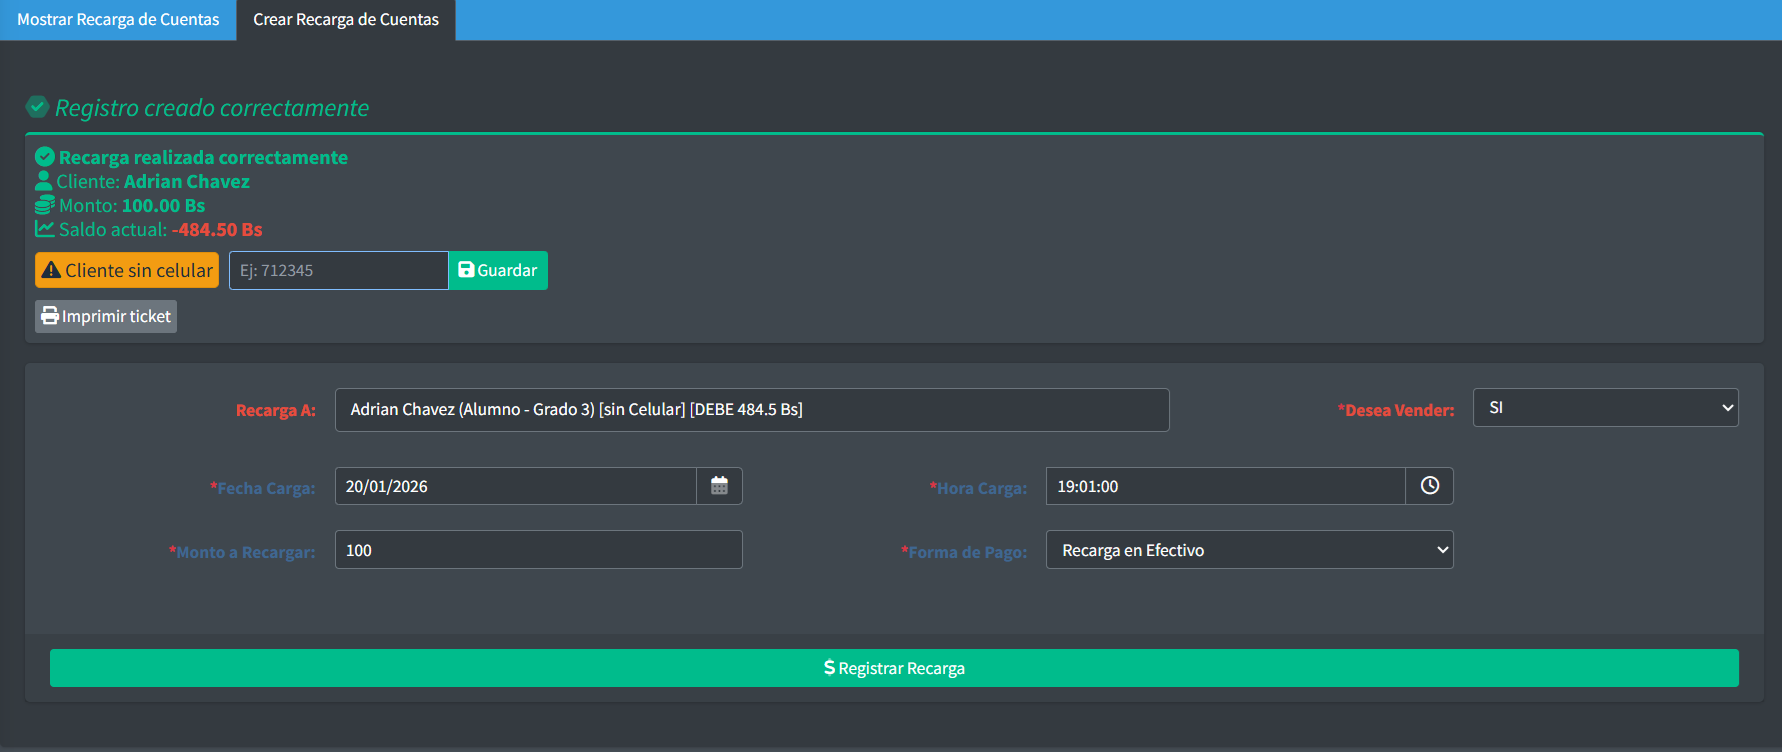Click Guardar to save the phone number
The height and width of the screenshot is (752, 1782).
[x=498, y=270]
